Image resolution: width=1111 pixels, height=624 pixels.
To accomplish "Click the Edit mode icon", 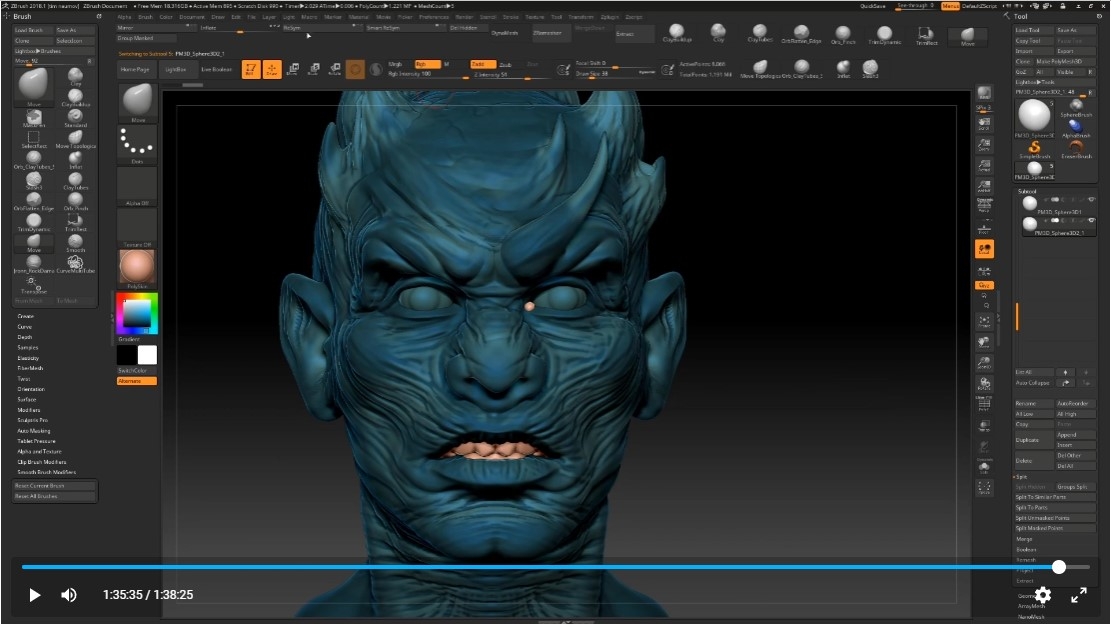I will pos(249,69).
